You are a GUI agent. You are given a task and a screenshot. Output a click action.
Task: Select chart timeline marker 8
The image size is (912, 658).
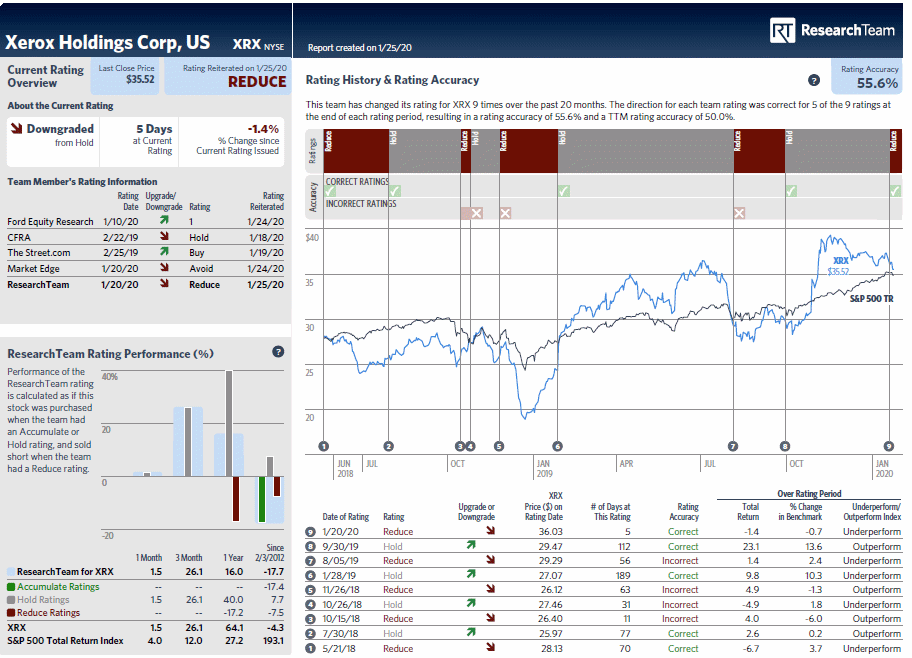point(785,446)
